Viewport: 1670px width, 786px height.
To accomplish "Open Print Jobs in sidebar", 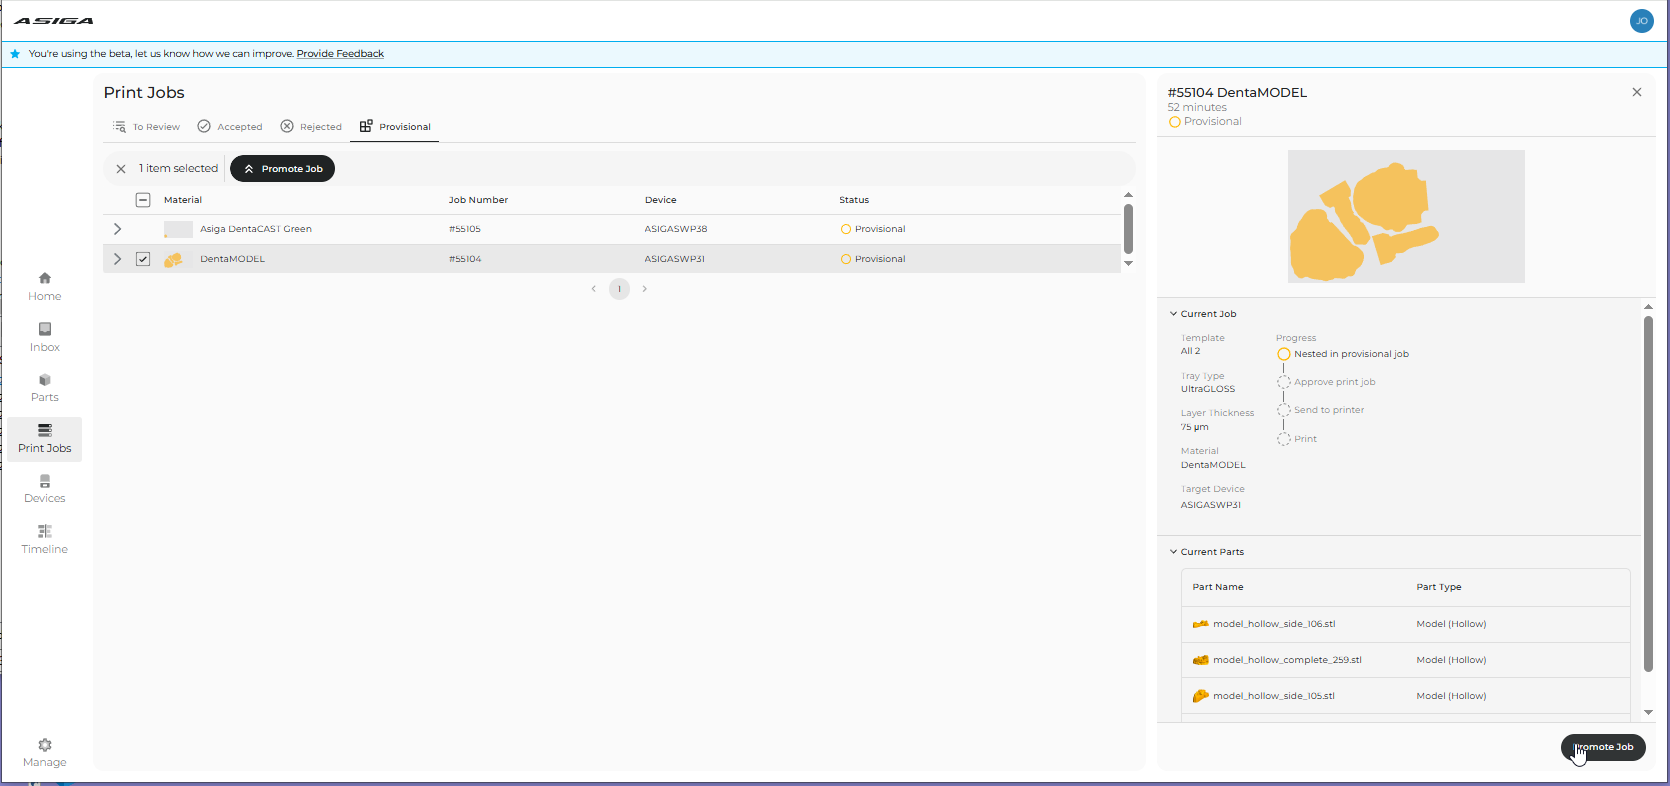I will pos(44,439).
